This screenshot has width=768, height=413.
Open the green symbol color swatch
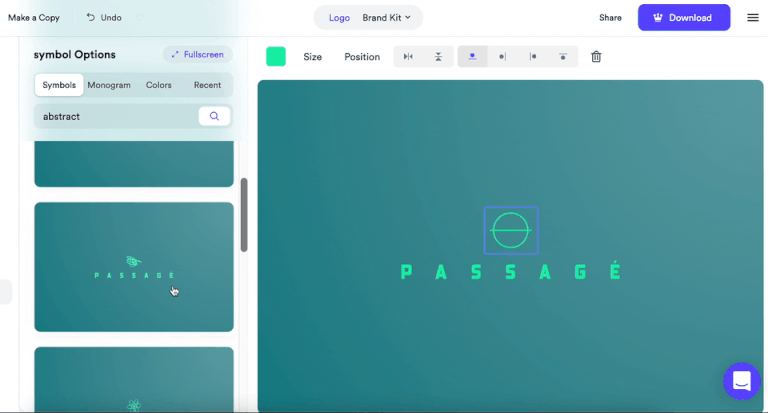(x=276, y=56)
